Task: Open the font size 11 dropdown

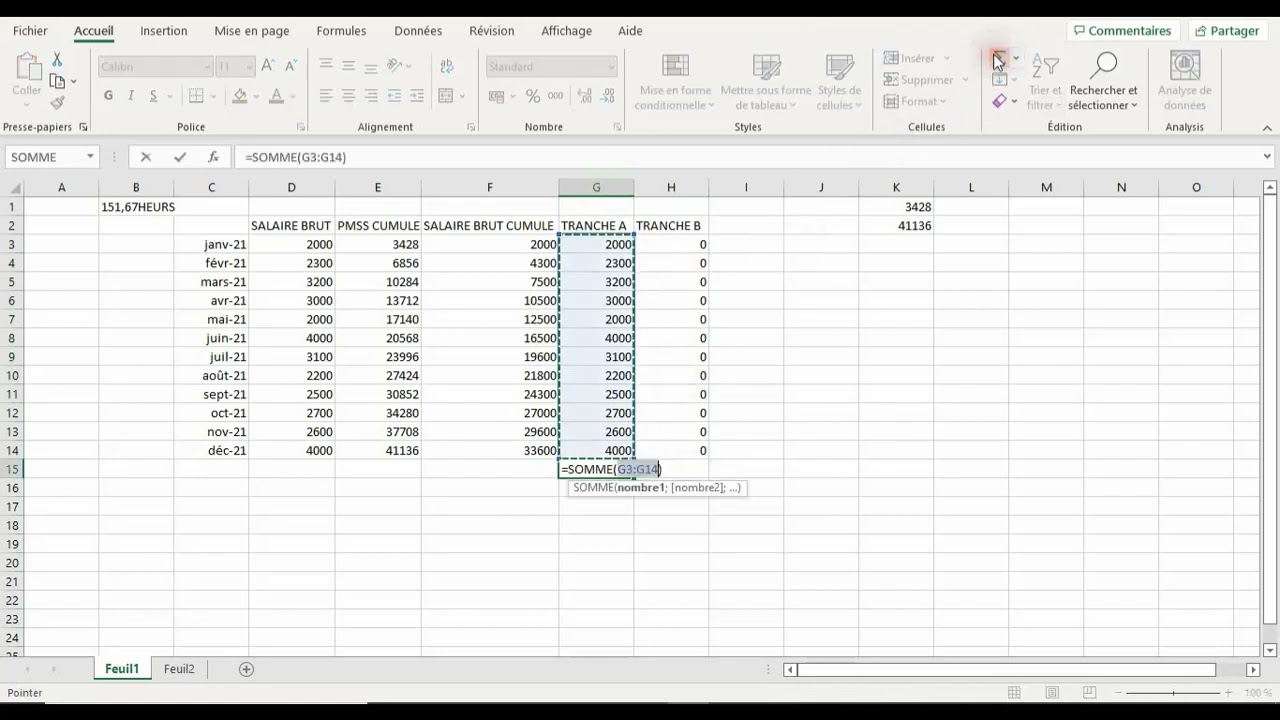Action: click(x=250, y=67)
